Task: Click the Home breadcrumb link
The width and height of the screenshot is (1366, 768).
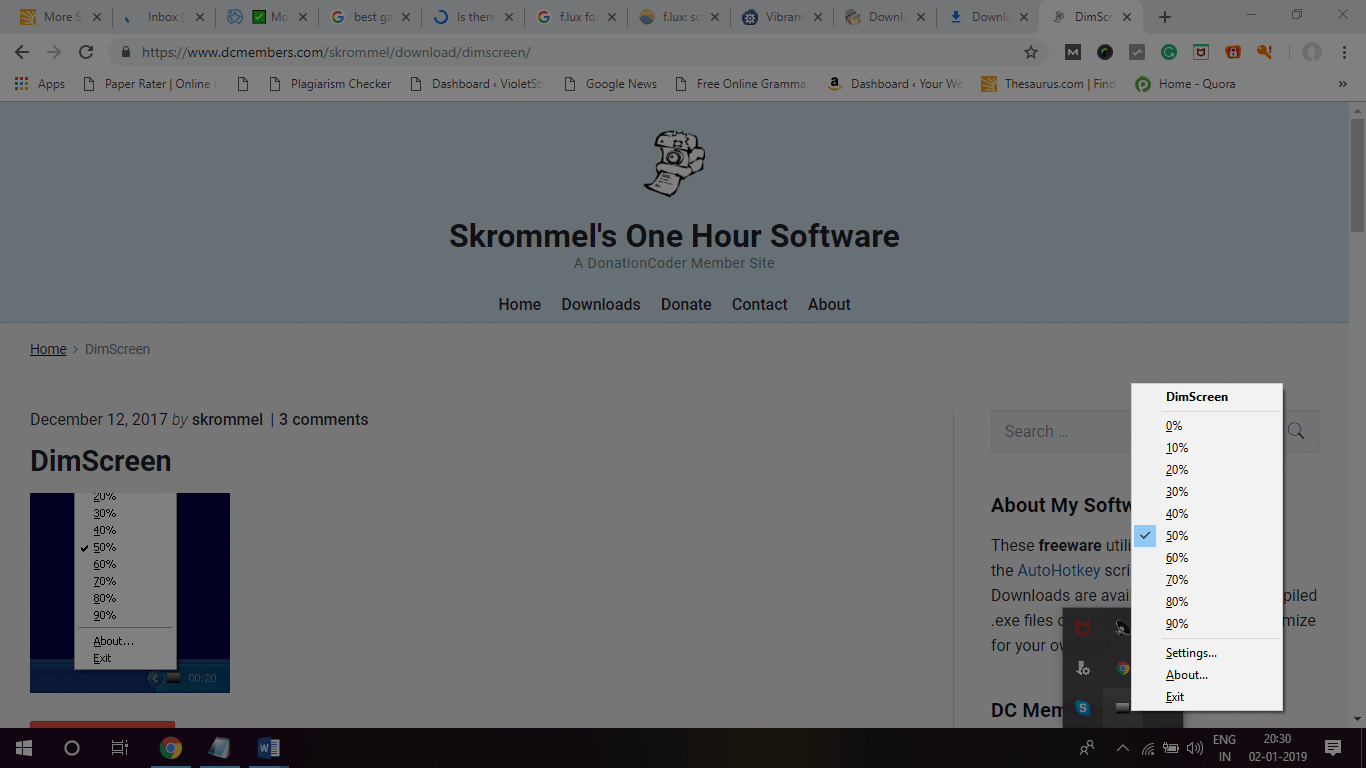Action: (48, 349)
